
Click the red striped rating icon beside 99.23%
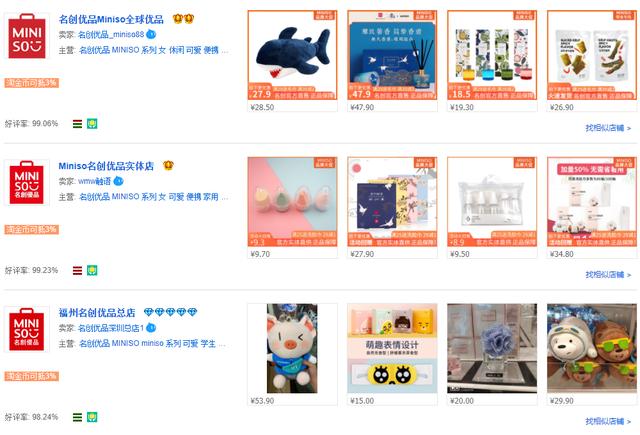(77, 271)
